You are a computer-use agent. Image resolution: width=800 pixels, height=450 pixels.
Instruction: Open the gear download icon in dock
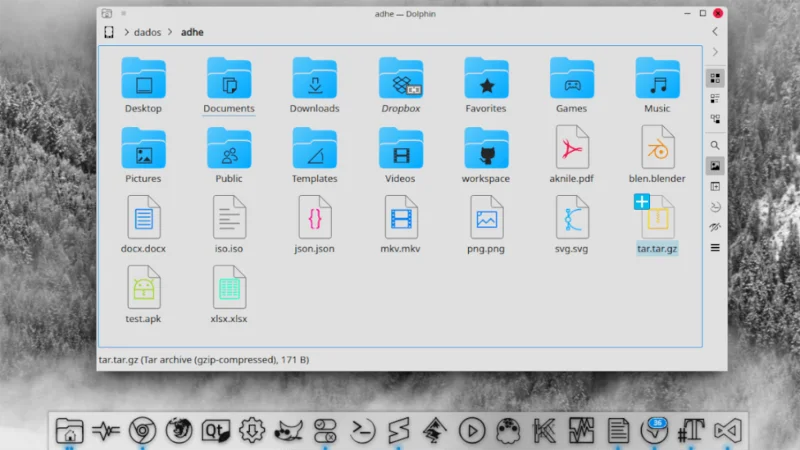point(252,431)
